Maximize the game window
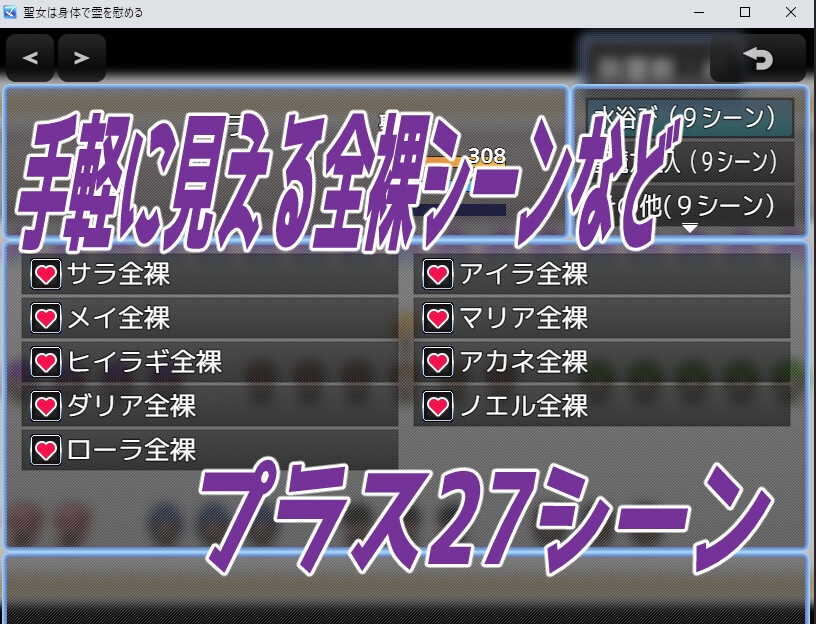The height and width of the screenshot is (624, 816). tap(745, 13)
